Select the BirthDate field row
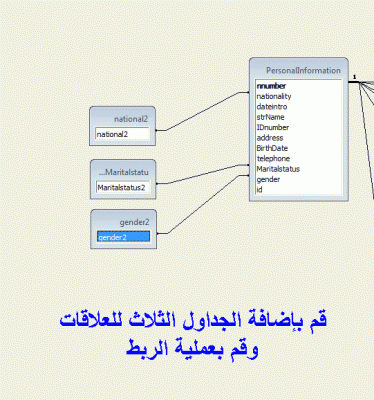Viewport: 374px width, 400px height. pyautogui.click(x=298, y=148)
